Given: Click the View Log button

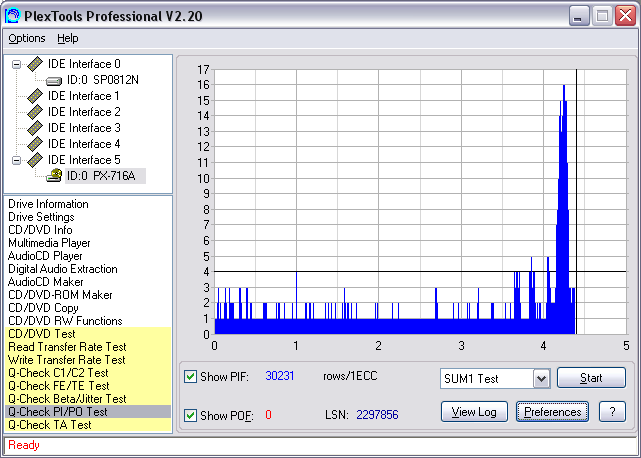Looking at the screenshot, I should tap(474, 412).
